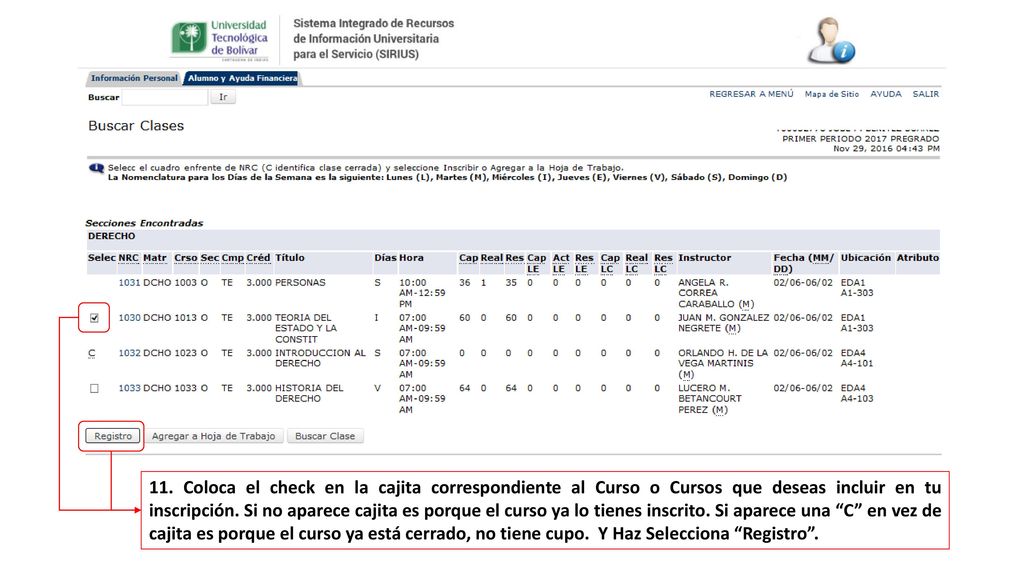
Task: Click the closed class C marker for NRC 1032
Action: pos(91,354)
